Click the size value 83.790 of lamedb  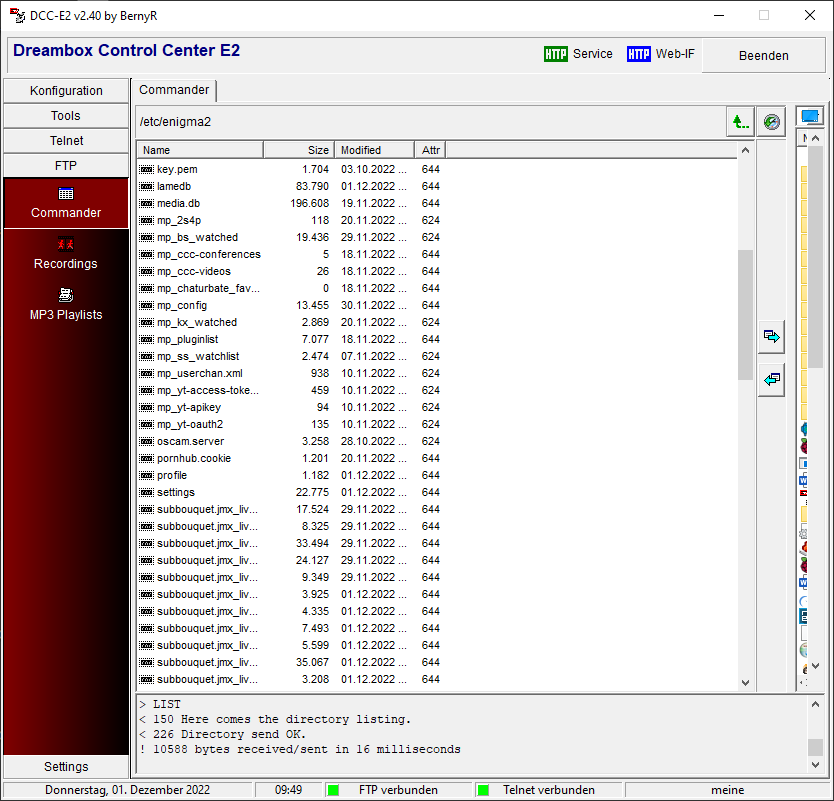tap(312, 186)
